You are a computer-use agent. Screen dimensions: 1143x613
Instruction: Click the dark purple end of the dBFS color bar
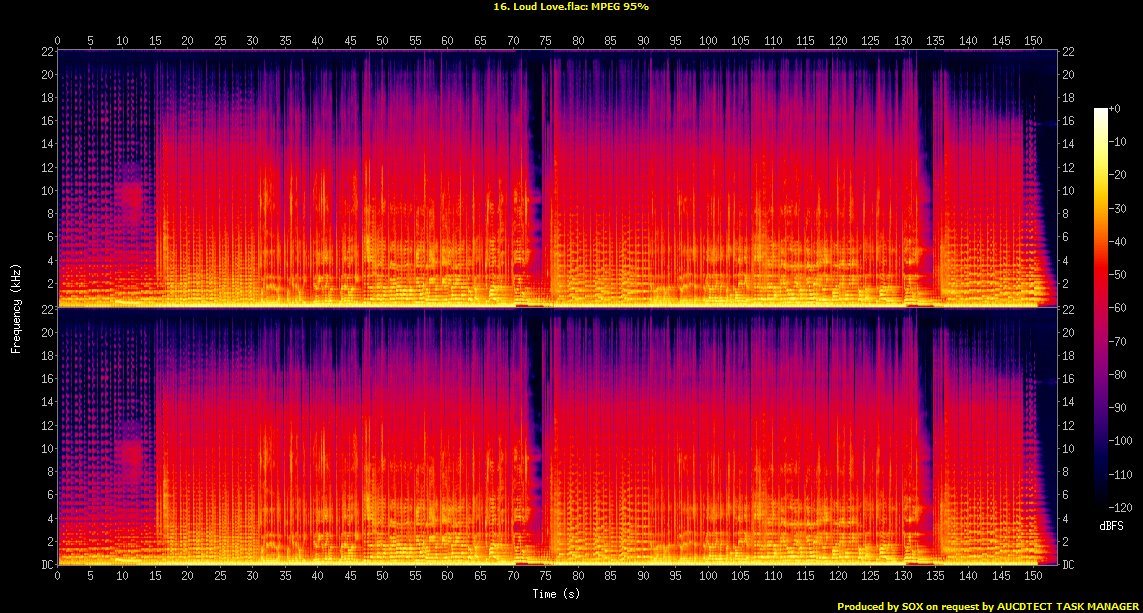tap(1101, 502)
